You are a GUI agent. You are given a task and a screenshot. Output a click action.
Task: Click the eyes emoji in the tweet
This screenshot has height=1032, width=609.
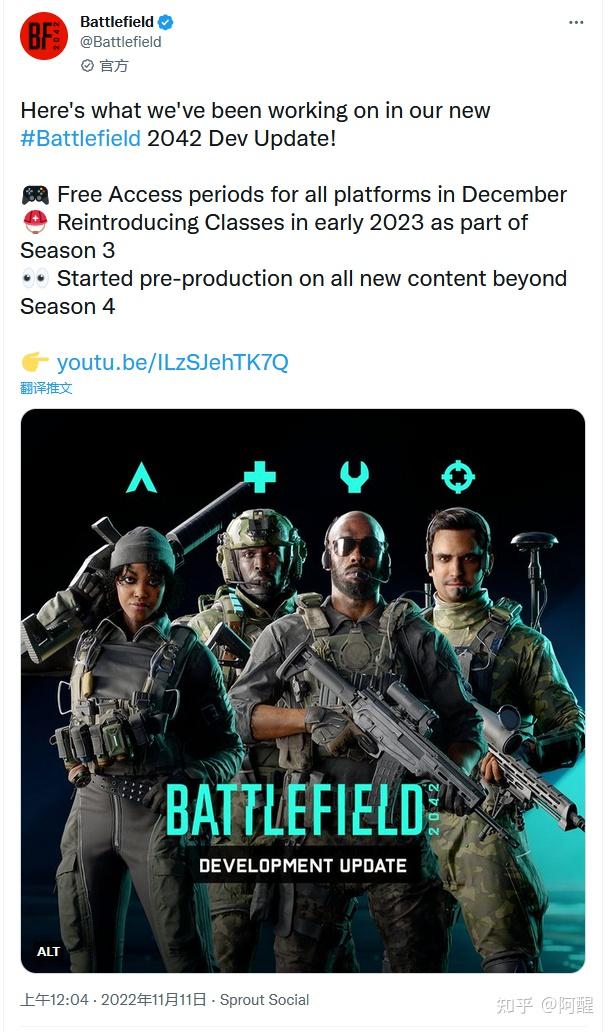(x=35, y=278)
